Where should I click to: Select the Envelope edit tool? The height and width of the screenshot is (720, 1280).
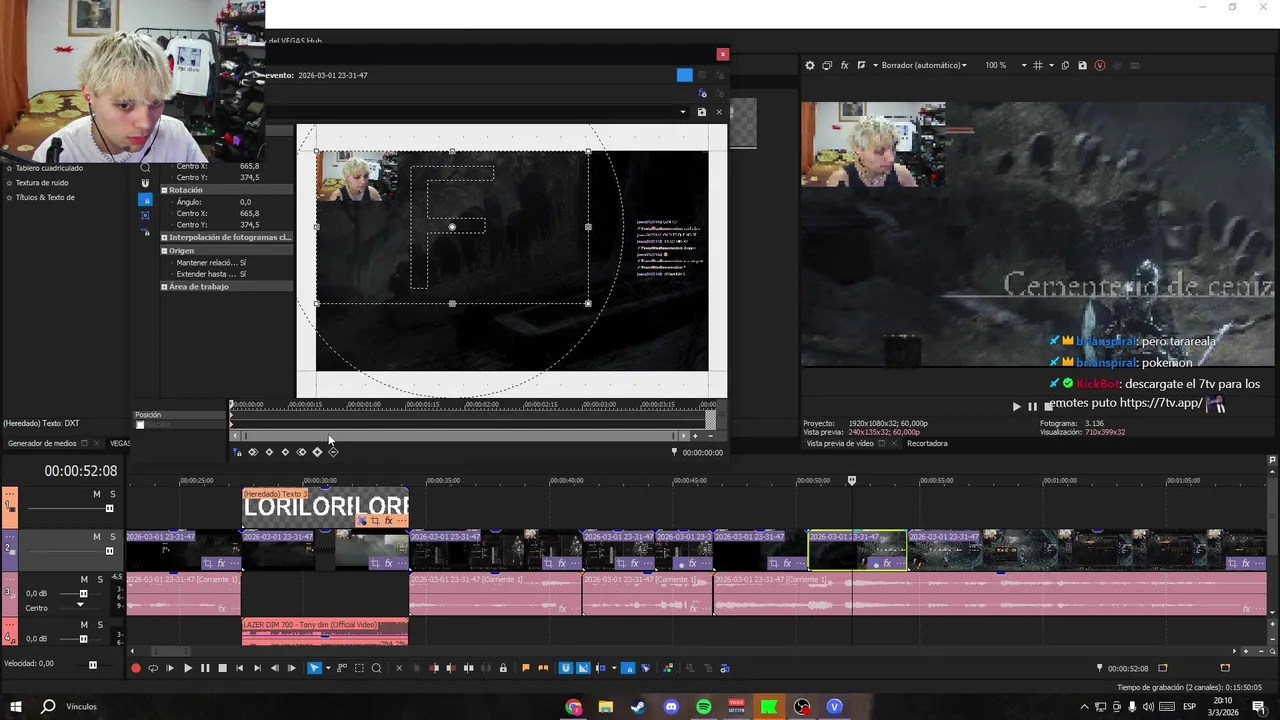[x=342, y=669]
